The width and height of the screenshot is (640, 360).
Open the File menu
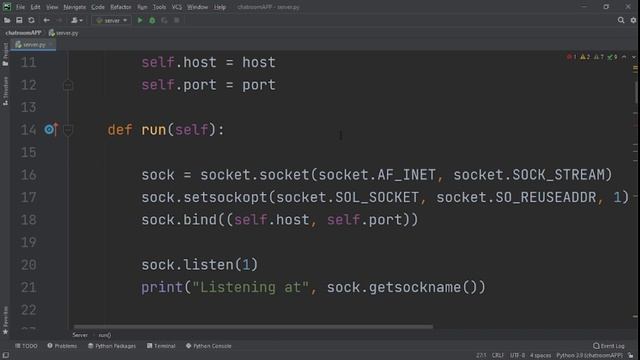(x=20, y=7)
